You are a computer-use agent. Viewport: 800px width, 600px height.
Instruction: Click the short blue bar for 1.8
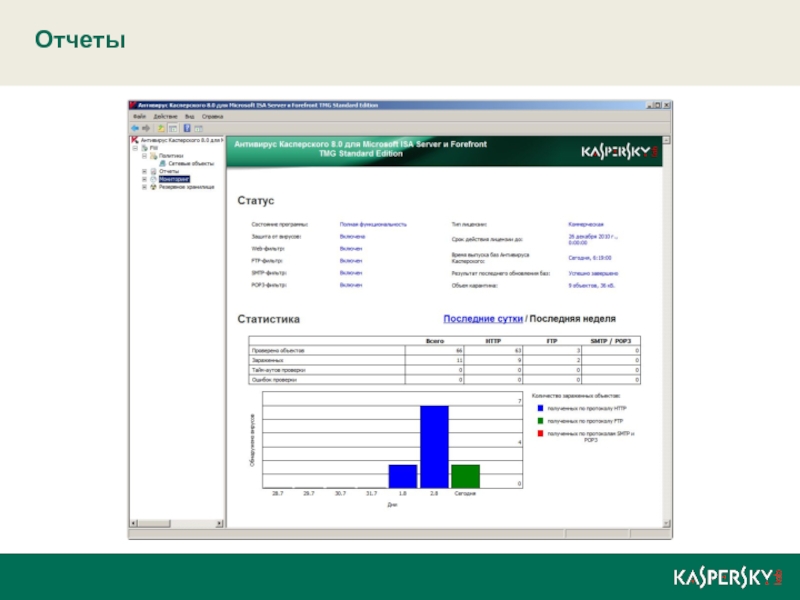[403, 477]
